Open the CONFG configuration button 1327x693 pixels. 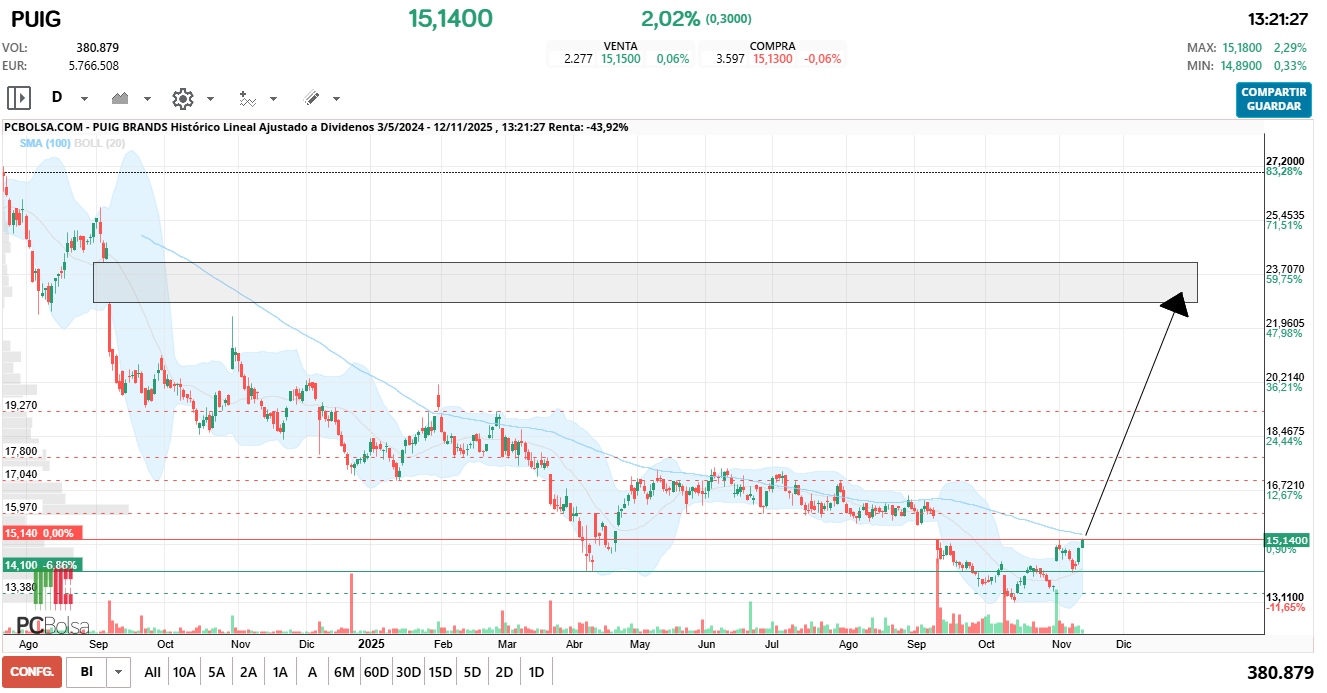(x=31, y=671)
